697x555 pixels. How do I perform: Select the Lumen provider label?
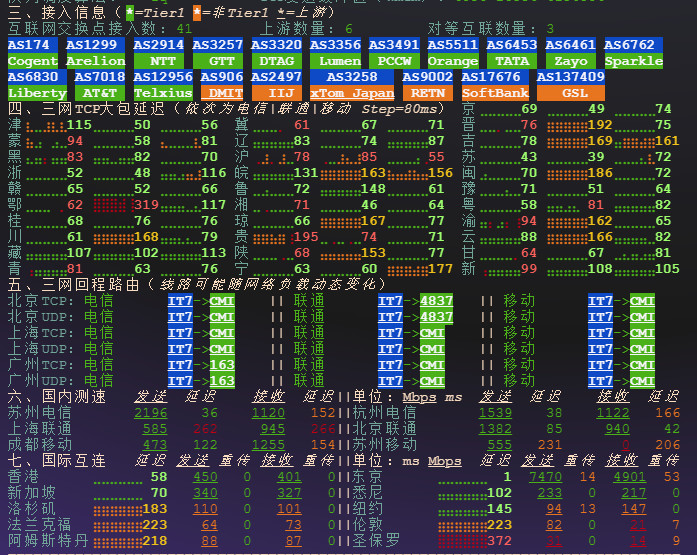tap(335, 61)
